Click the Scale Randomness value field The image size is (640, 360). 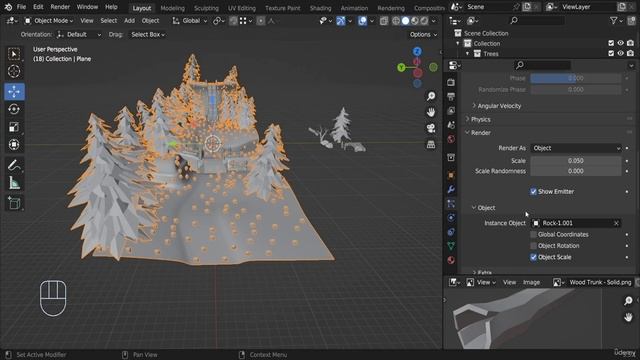coord(576,171)
